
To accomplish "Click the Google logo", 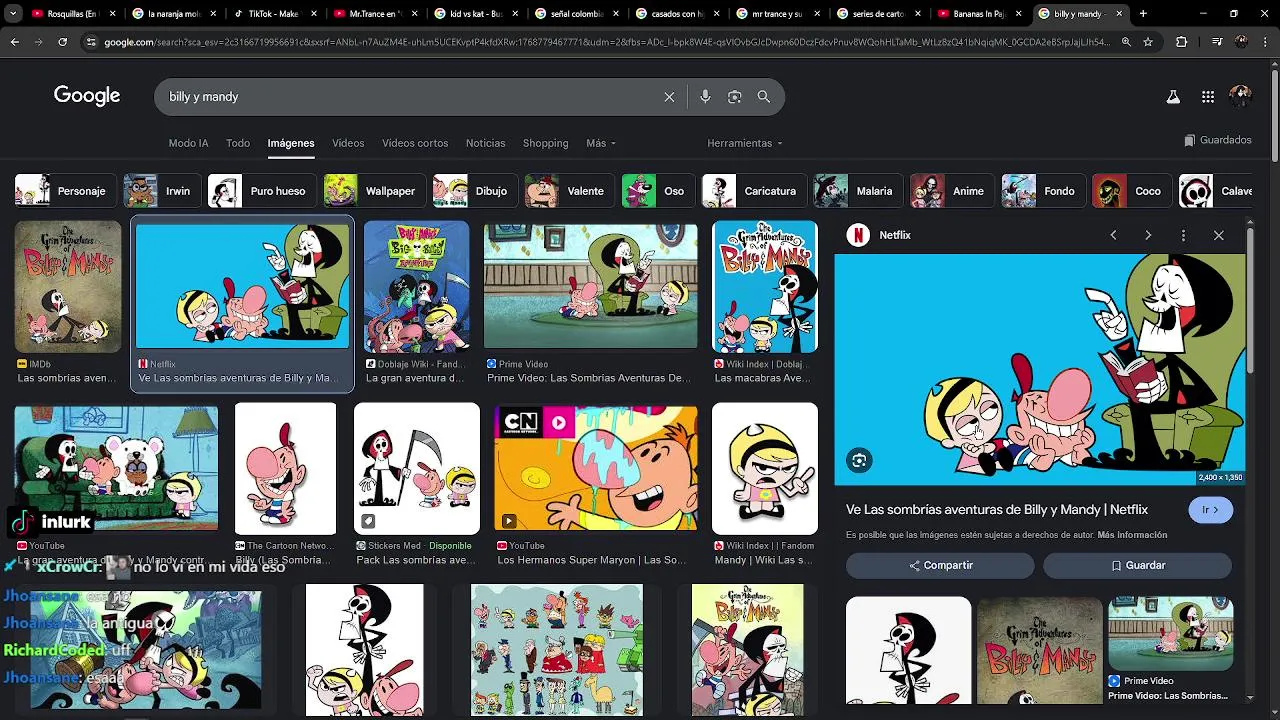I will 87,96.
